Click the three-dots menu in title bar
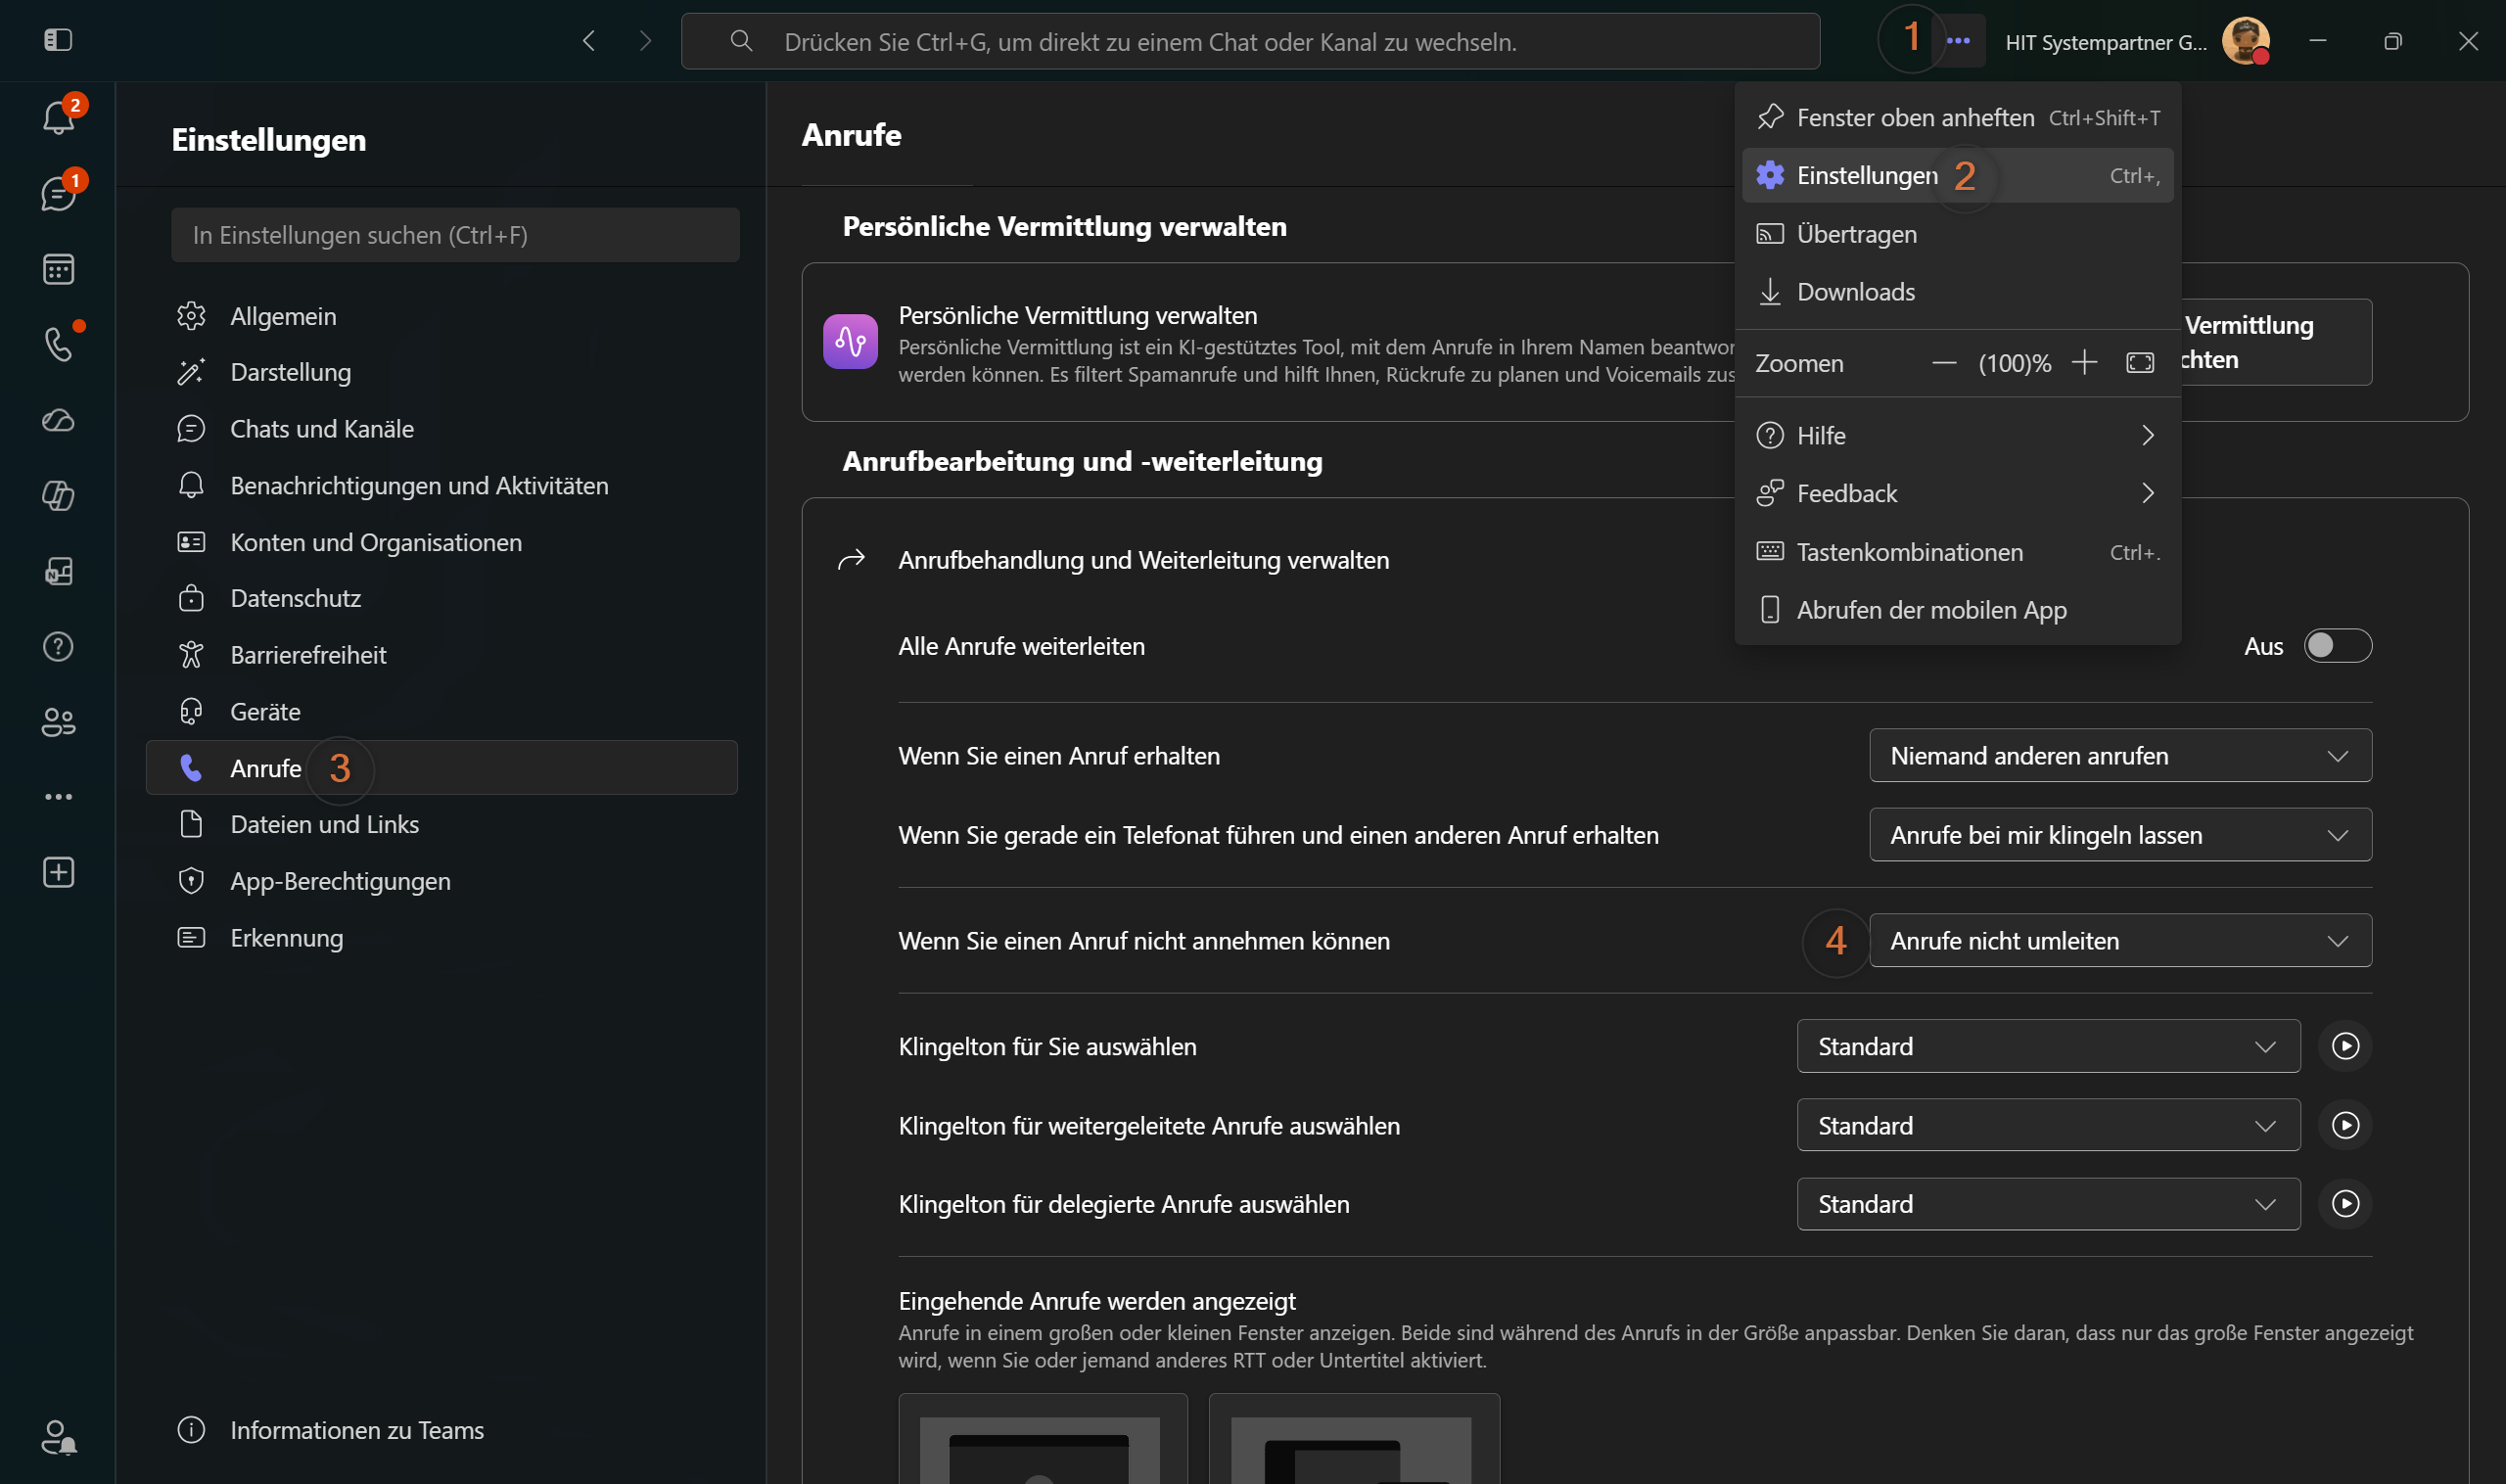Screen dimensions: 2506x1484 pyautogui.click(x=1958, y=41)
